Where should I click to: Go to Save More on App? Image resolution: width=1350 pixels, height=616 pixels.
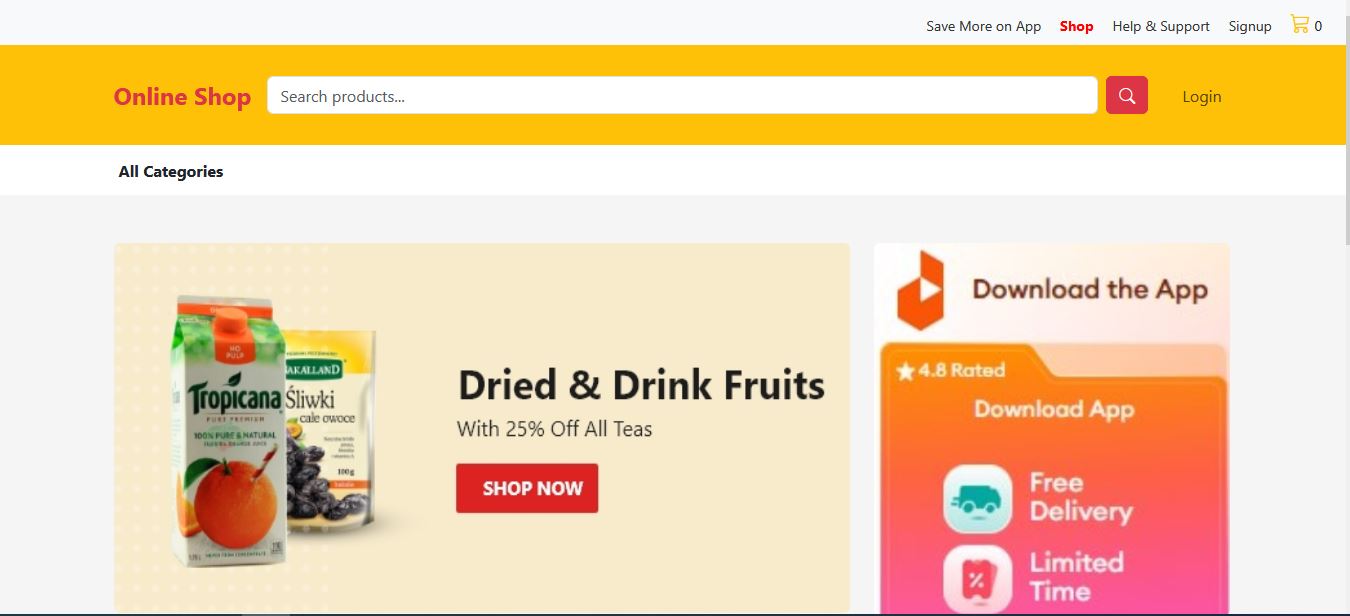tap(983, 26)
